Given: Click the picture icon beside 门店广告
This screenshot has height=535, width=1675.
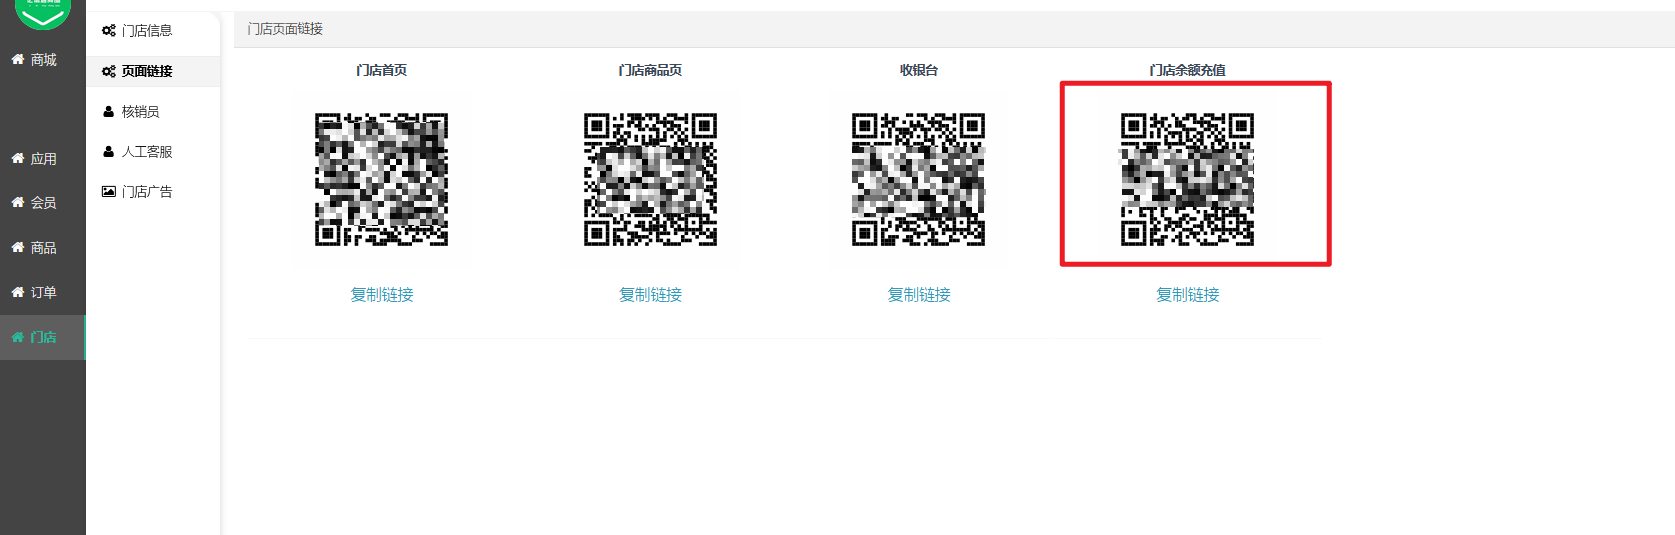Looking at the screenshot, I should click(x=109, y=191).
